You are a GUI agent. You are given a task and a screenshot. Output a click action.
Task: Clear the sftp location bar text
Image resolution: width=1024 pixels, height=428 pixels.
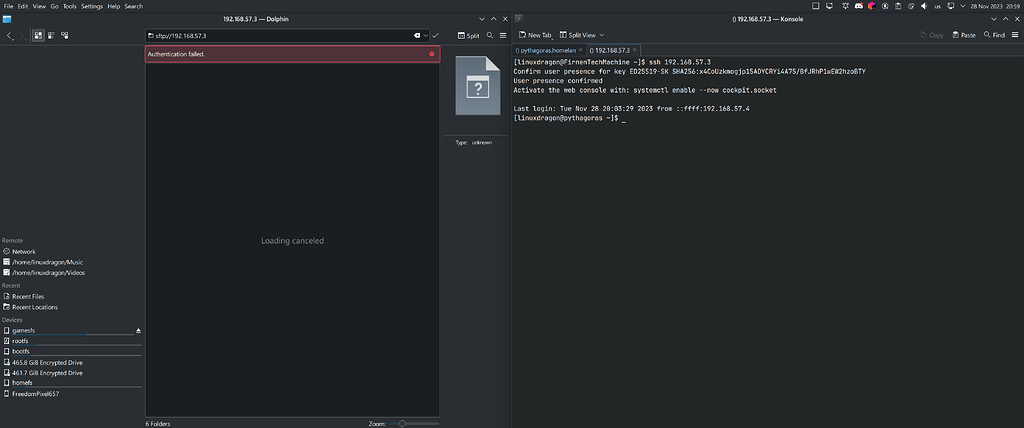pos(417,35)
